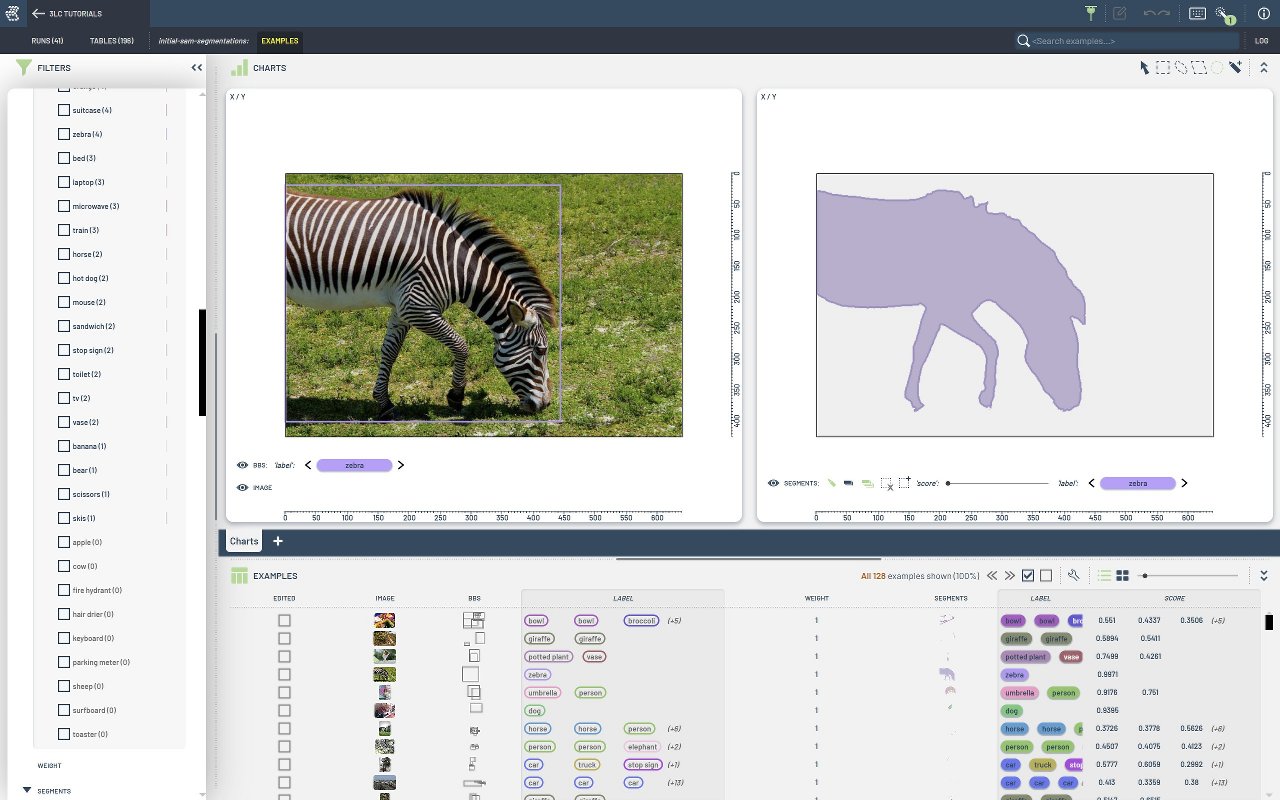1280x800 pixels.
Task: Open the info icon in the top bar
Action: pos(1263,14)
